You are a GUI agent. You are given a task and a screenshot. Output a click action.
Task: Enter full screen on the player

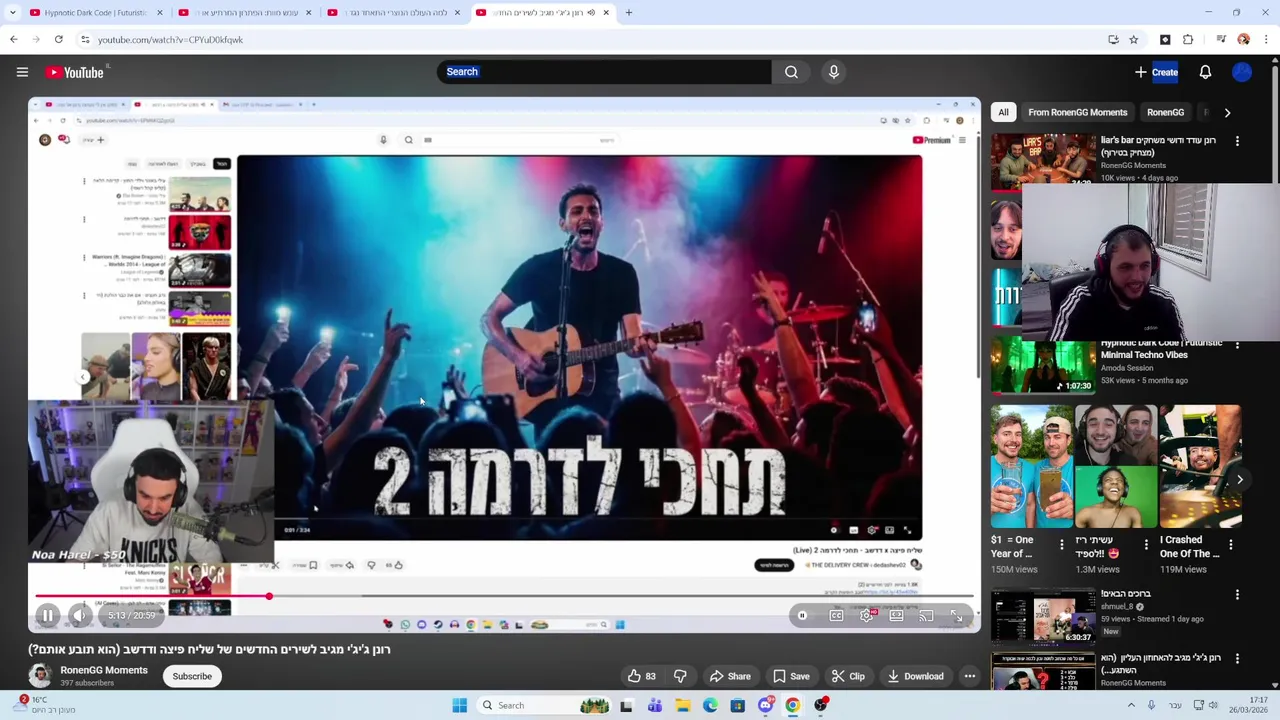(957, 616)
